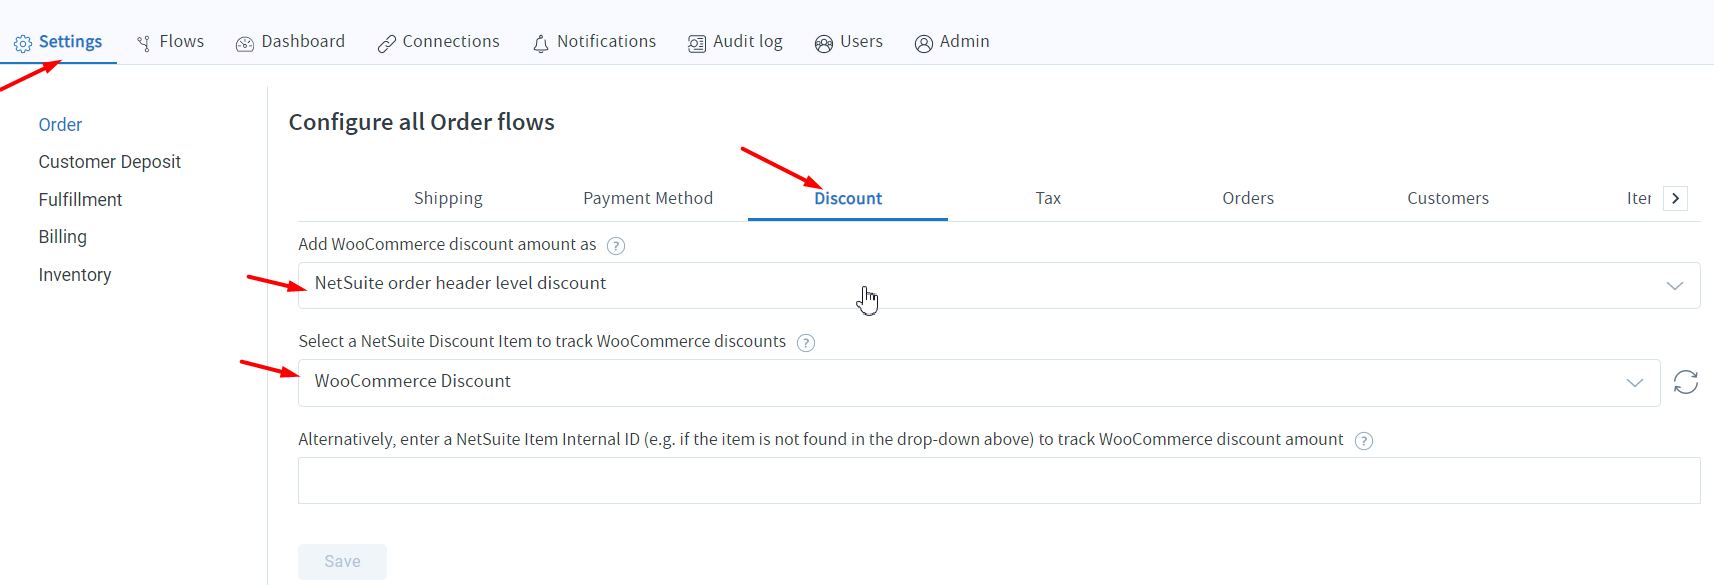The height and width of the screenshot is (585, 1714).
Task: Select Customer Deposit in the sidebar
Action: tap(110, 162)
